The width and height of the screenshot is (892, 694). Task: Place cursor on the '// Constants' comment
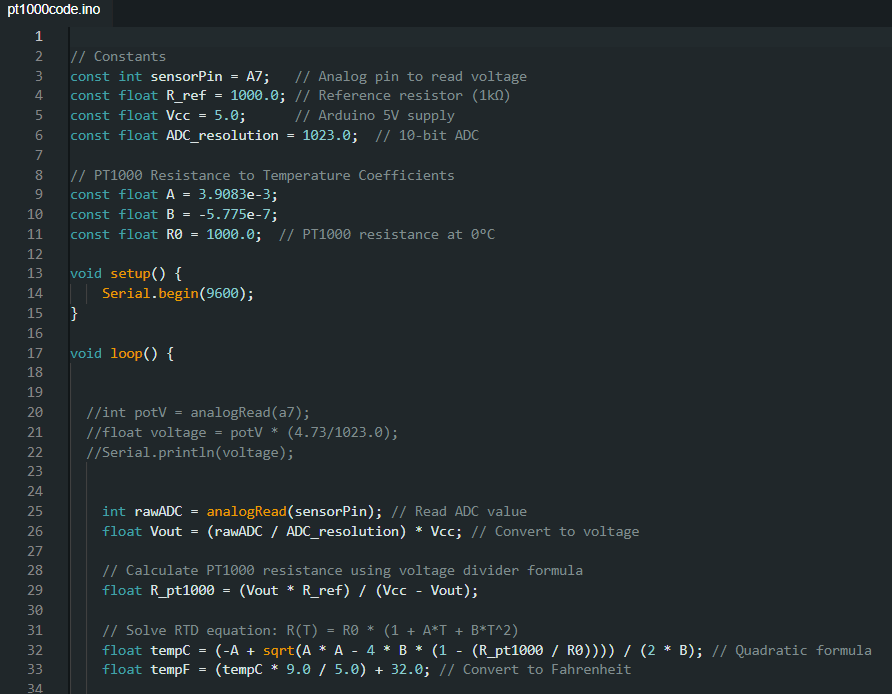(118, 56)
